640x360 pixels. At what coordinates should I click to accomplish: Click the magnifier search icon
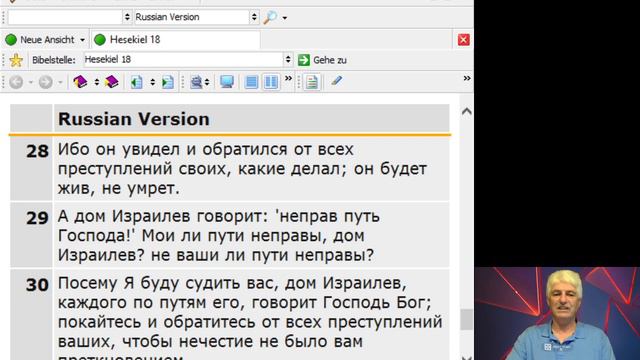click(x=270, y=17)
